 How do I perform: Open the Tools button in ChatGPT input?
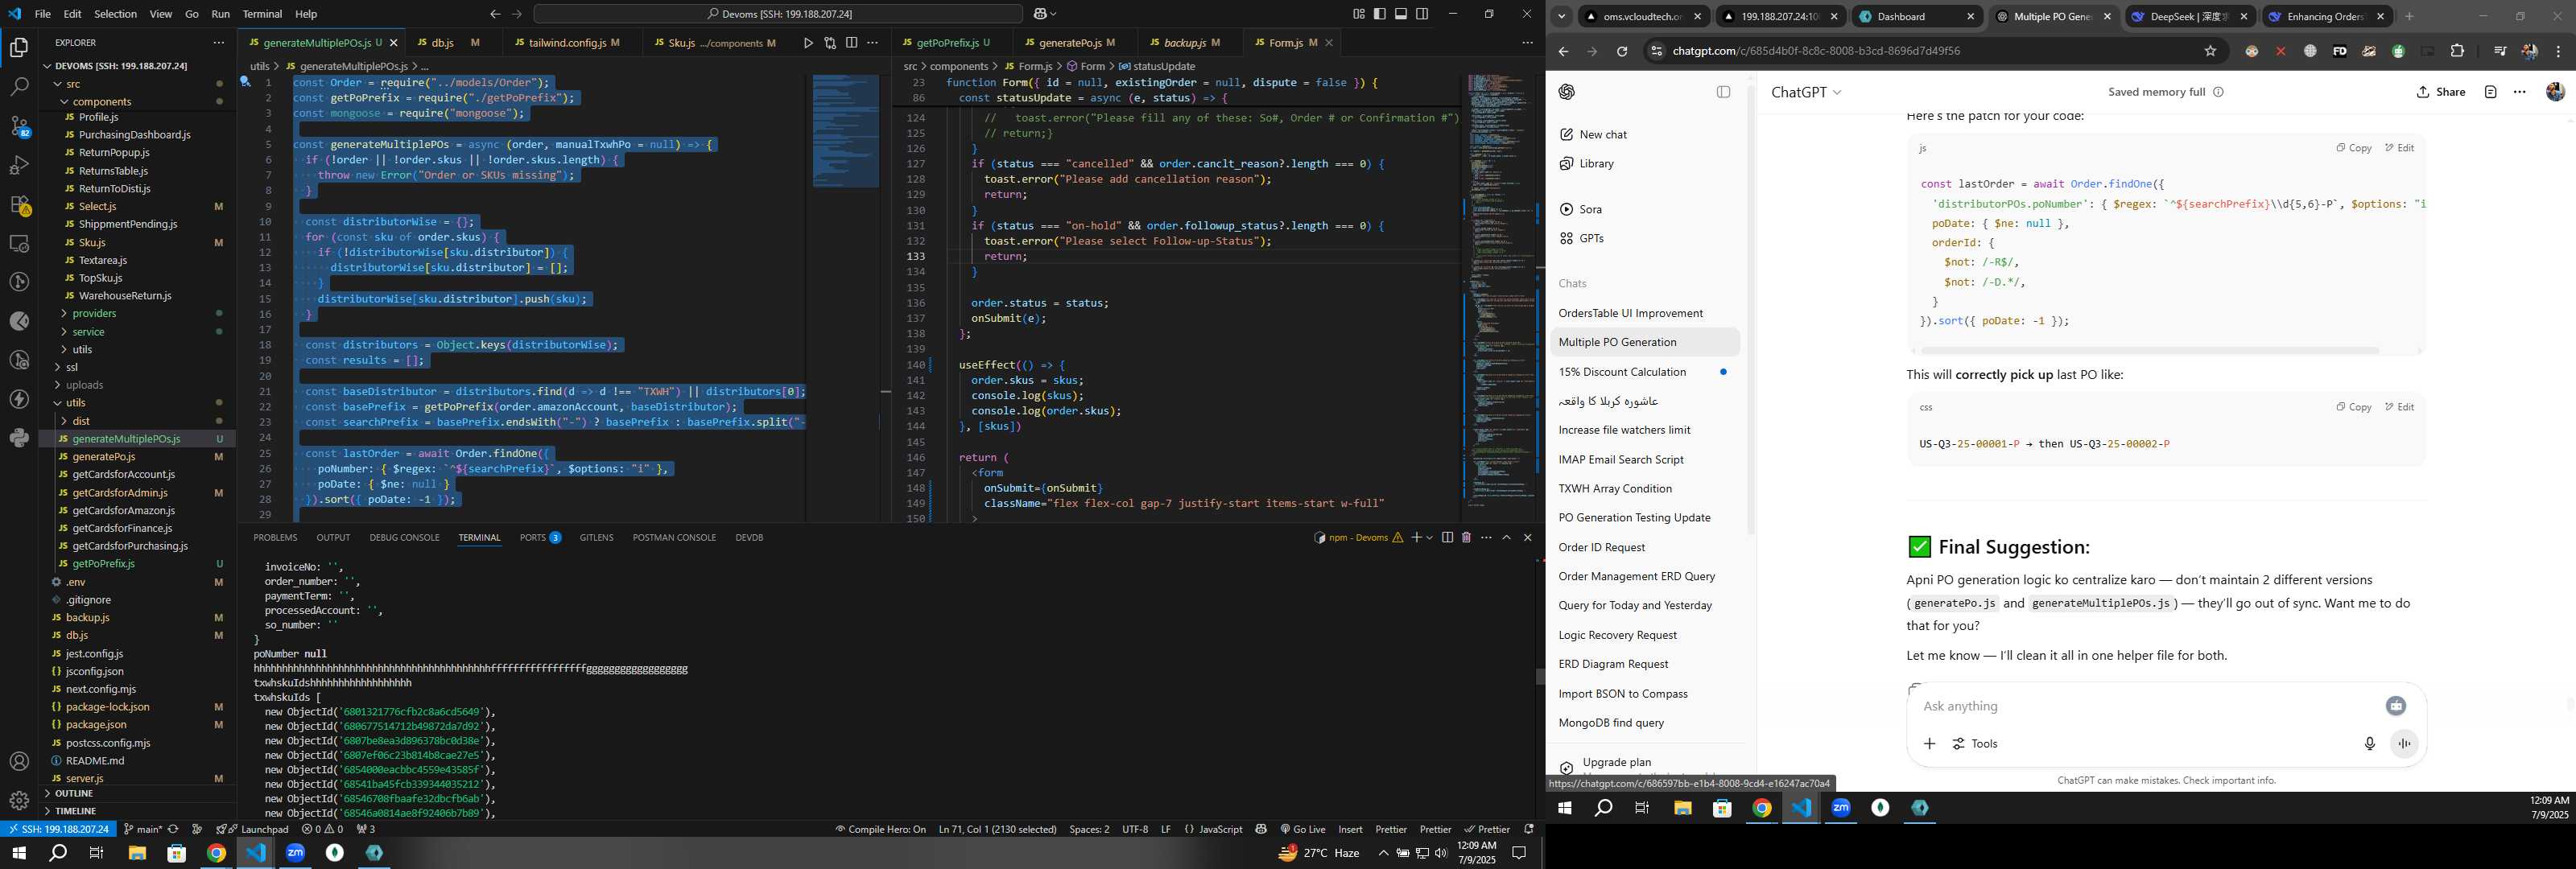pos(1975,744)
